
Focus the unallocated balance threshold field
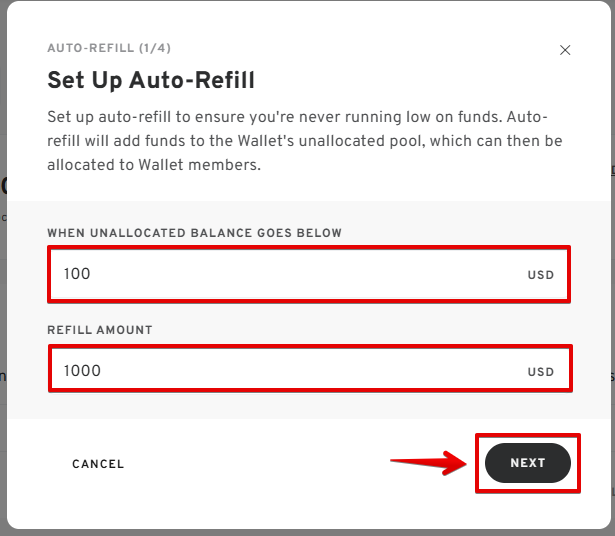coord(309,274)
